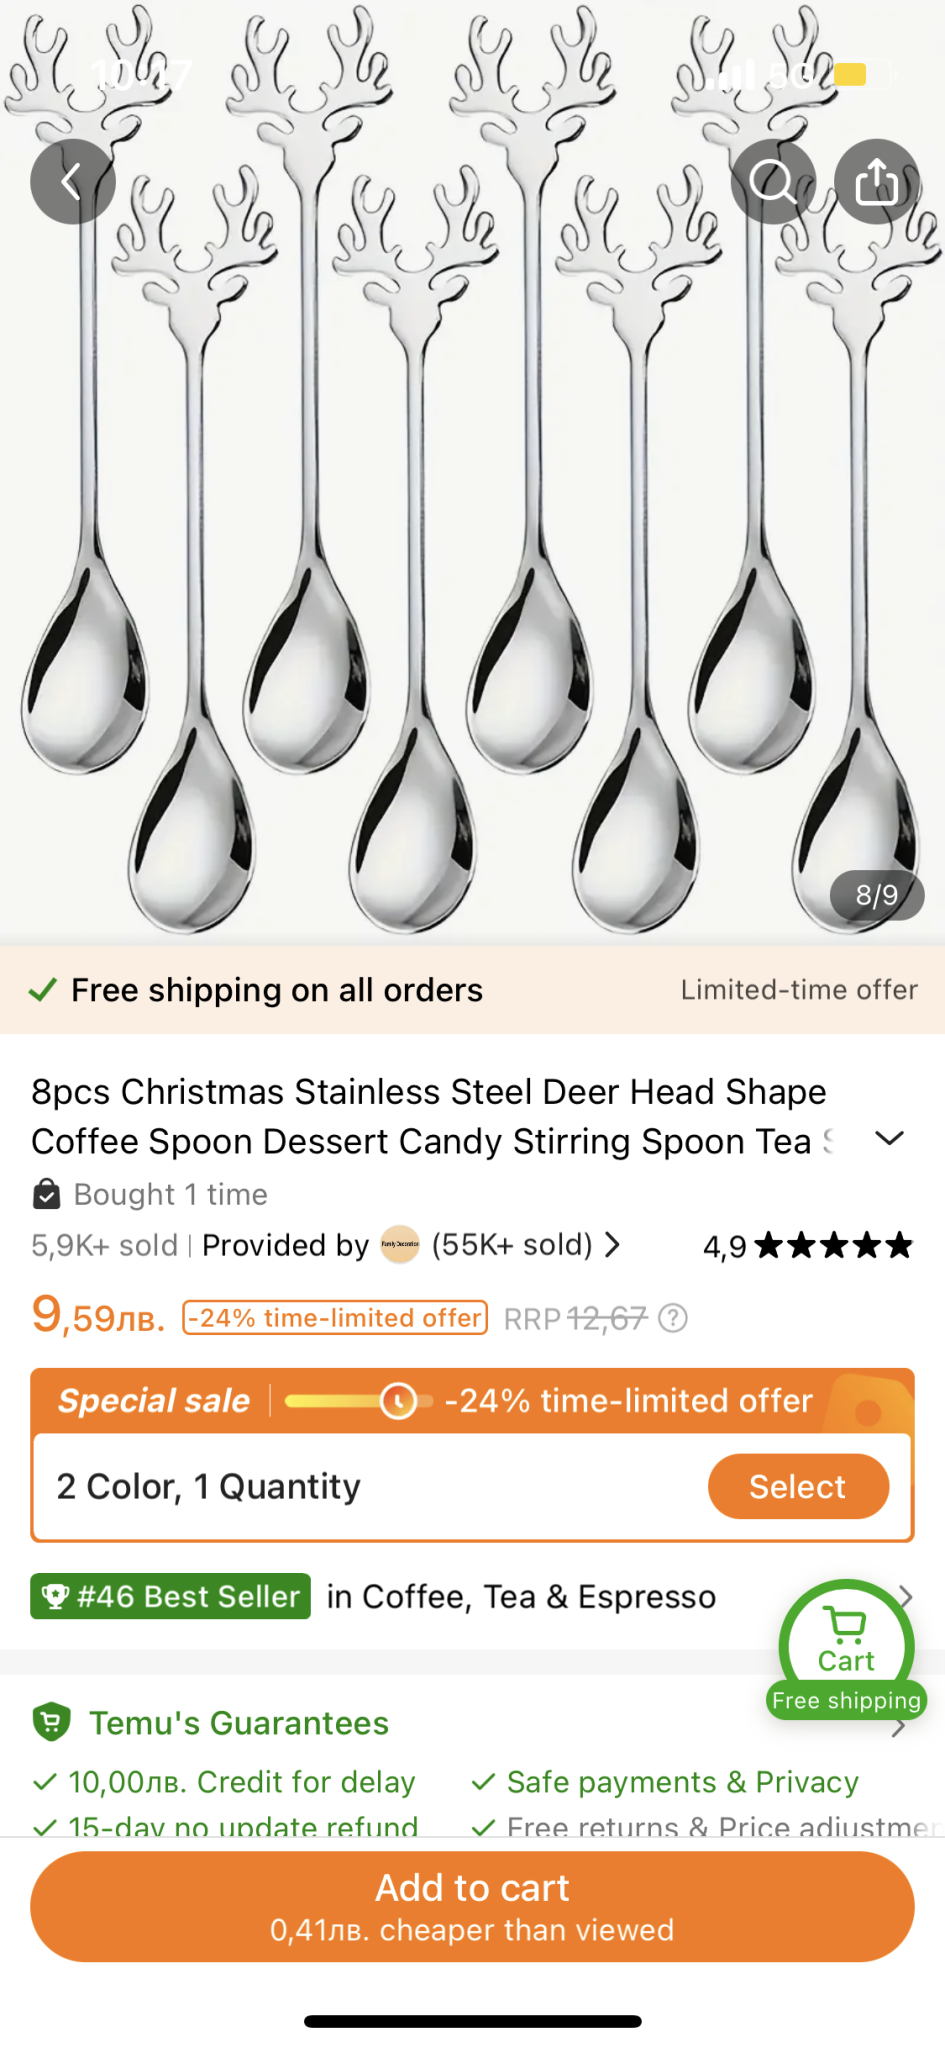The image size is (945, 2048).
Task: Open search with magnifier icon
Action: click(x=773, y=182)
